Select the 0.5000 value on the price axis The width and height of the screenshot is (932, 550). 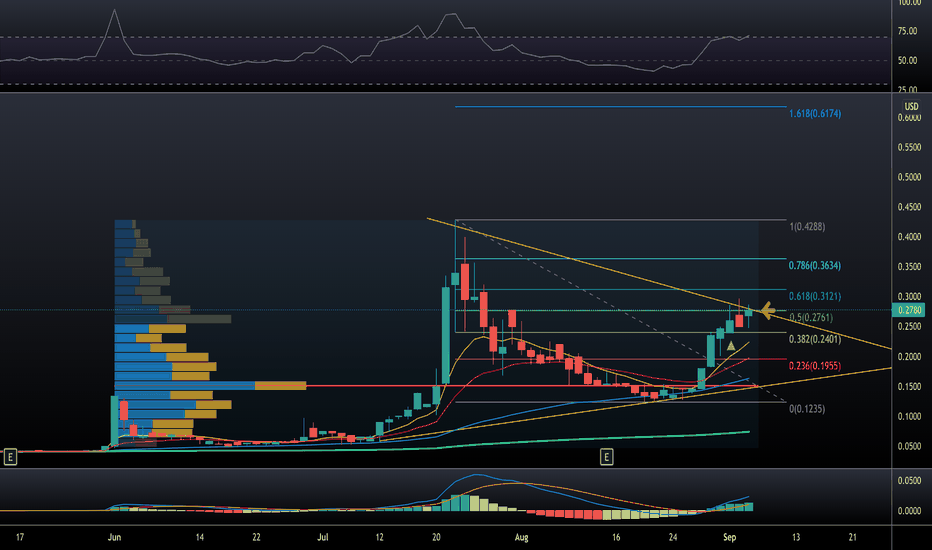[x=909, y=177]
